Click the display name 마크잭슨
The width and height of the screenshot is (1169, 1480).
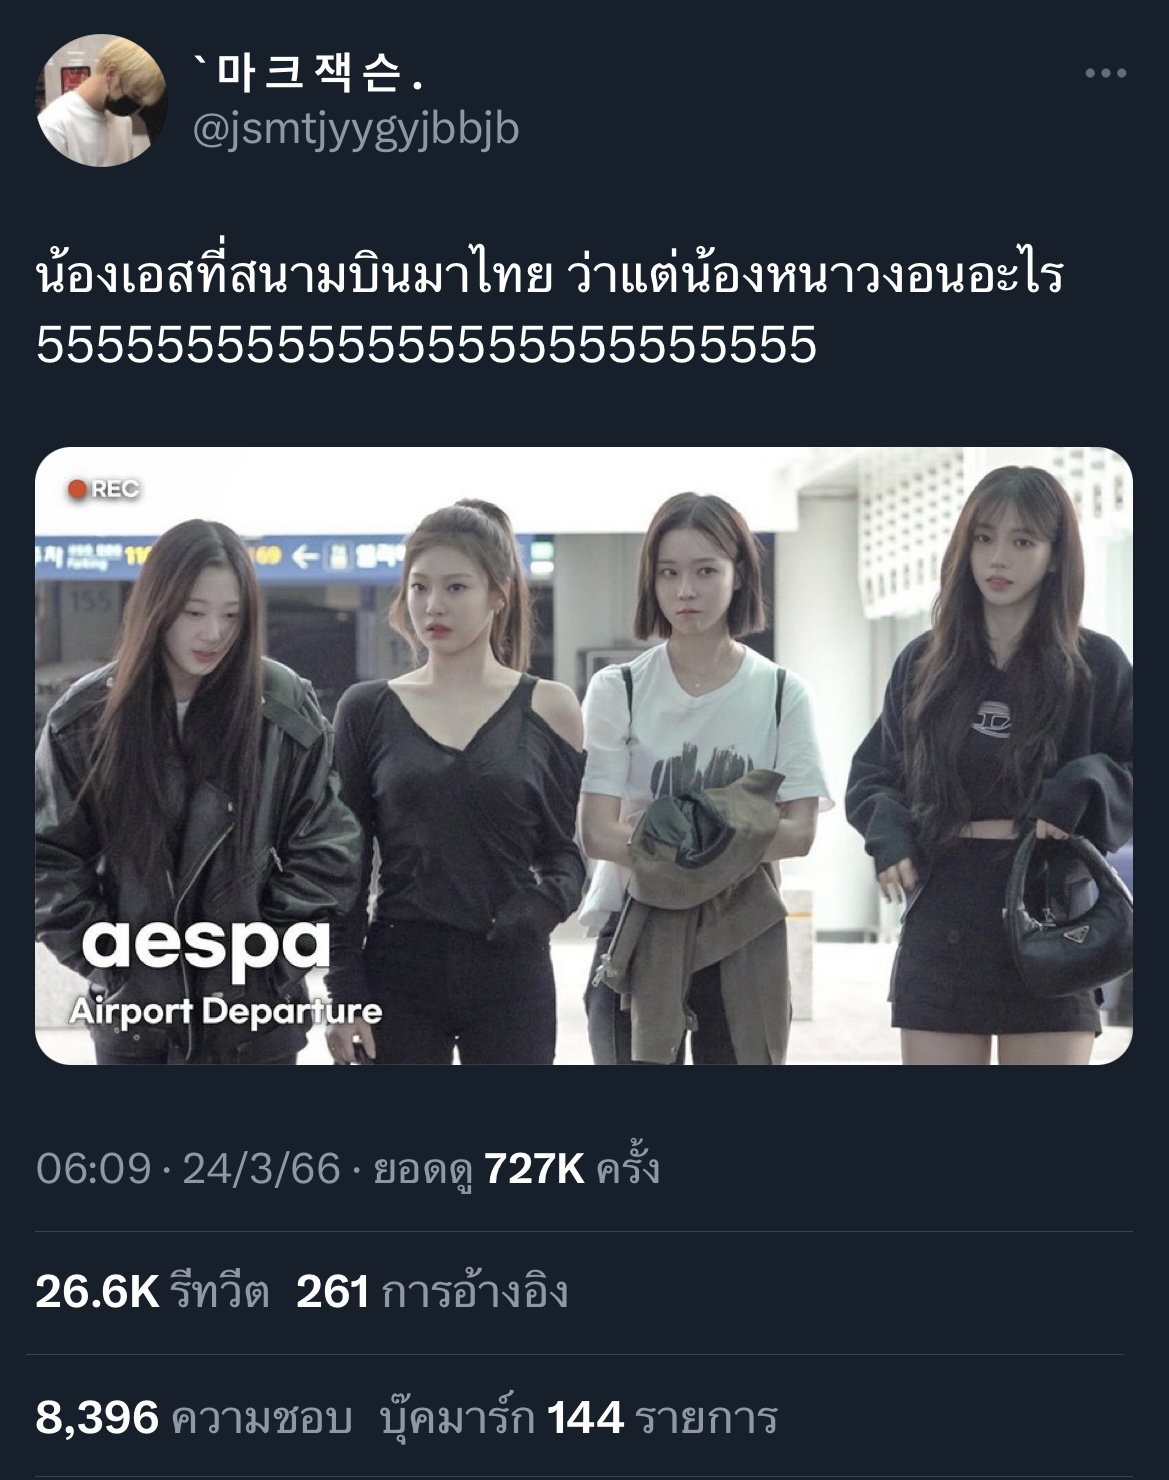[x=309, y=72]
